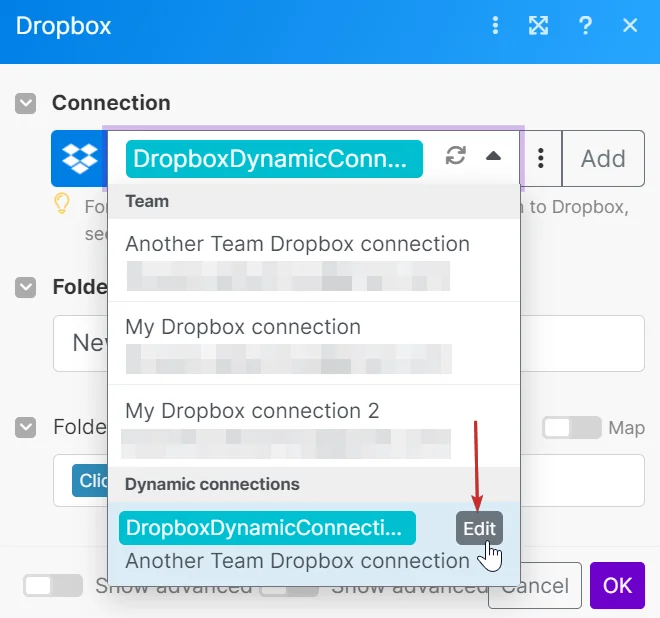Collapse the Folder section chevron below Connection
660x618 pixels.
click(x=26, y=287)
